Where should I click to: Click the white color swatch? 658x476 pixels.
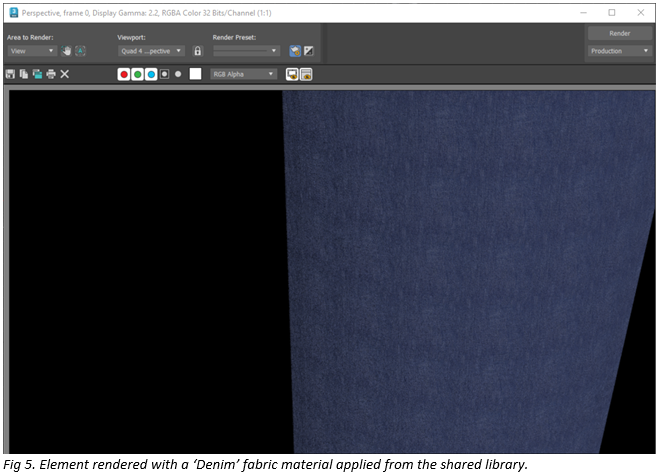[195, 74]
